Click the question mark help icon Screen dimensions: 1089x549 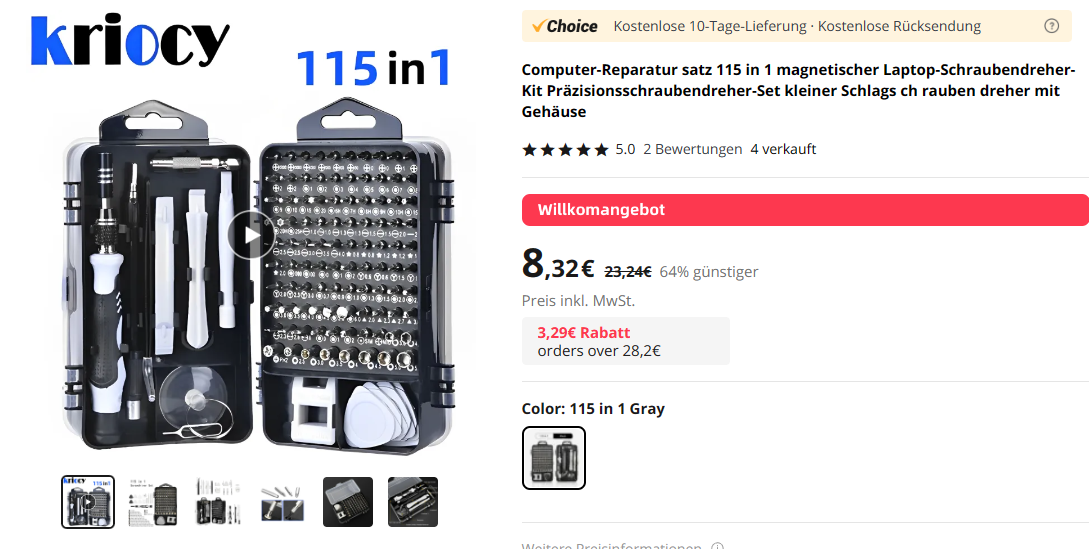coord(1051,26)
